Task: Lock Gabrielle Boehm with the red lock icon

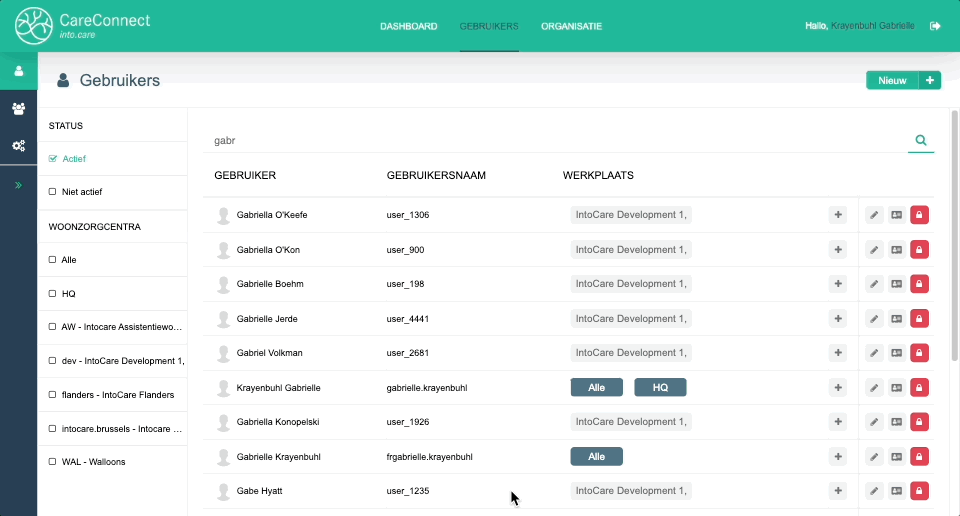Action: tap(919, 284)
